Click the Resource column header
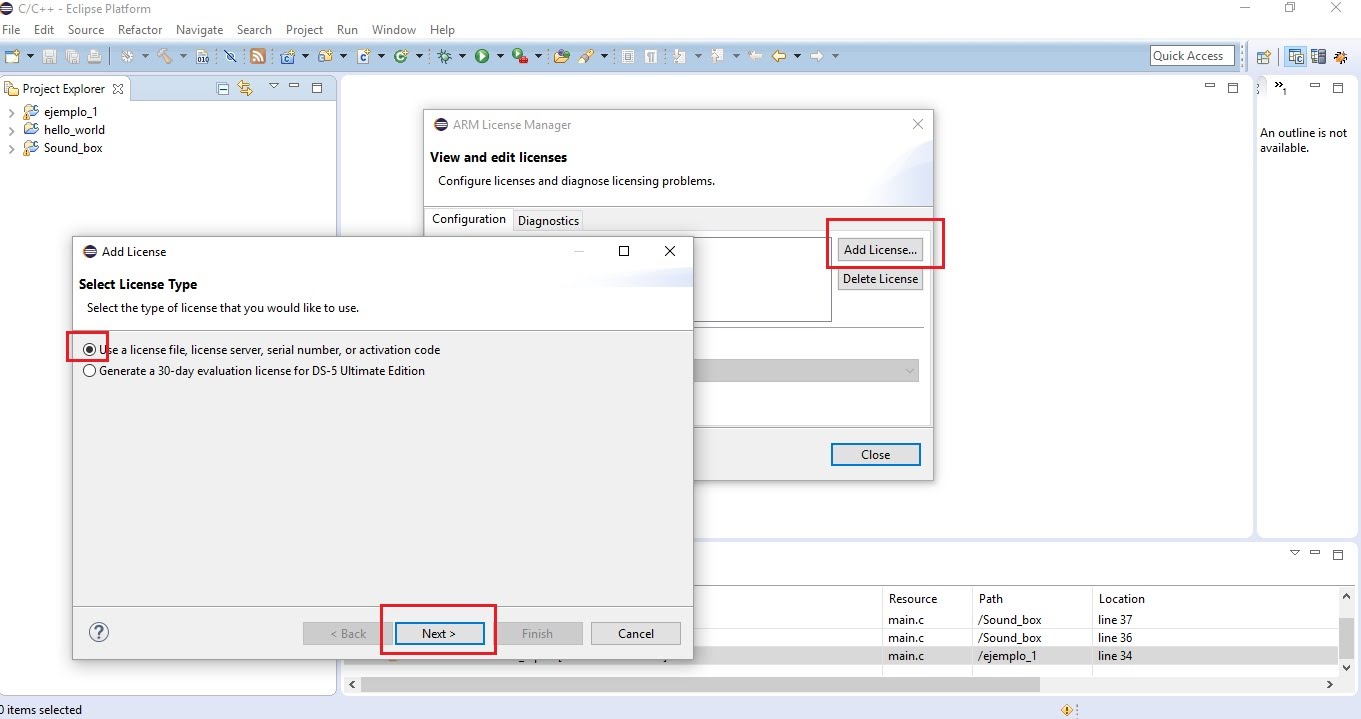Image resolution: width=1361 pixels, height=719 pixels. pos(912,598)
